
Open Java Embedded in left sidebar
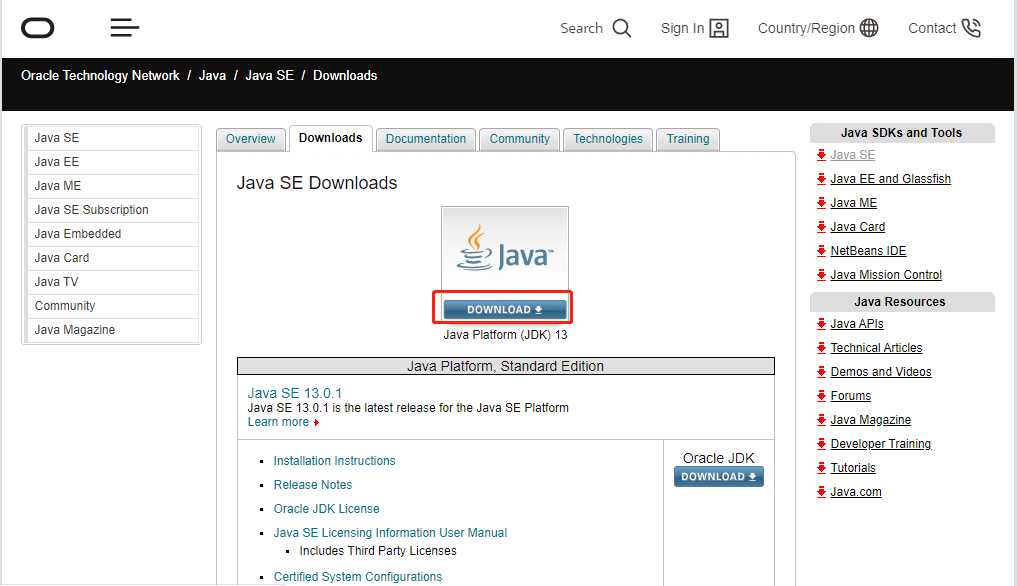[113, 234]
